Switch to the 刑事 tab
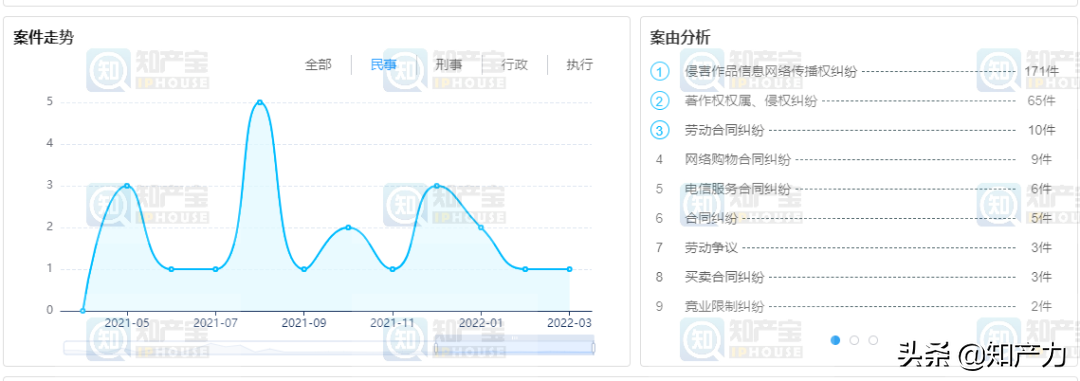Viewport: 1080px width, 381px height. (448, 65)
